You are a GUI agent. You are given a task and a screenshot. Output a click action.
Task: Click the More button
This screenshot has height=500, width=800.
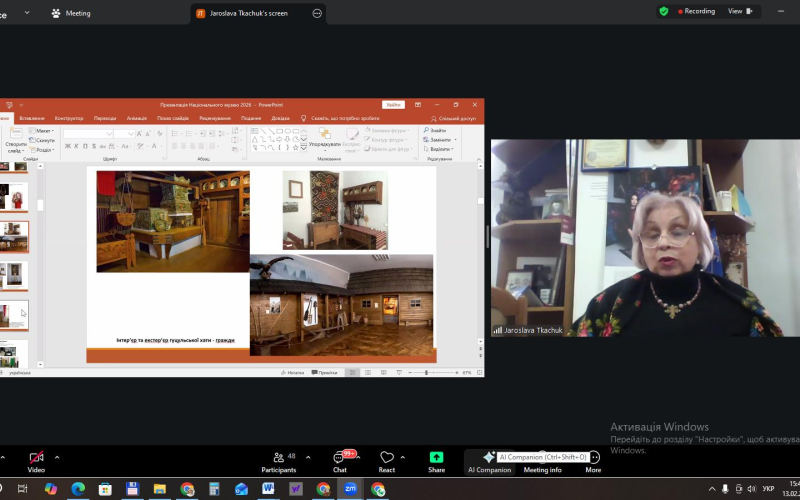point(593,461)
